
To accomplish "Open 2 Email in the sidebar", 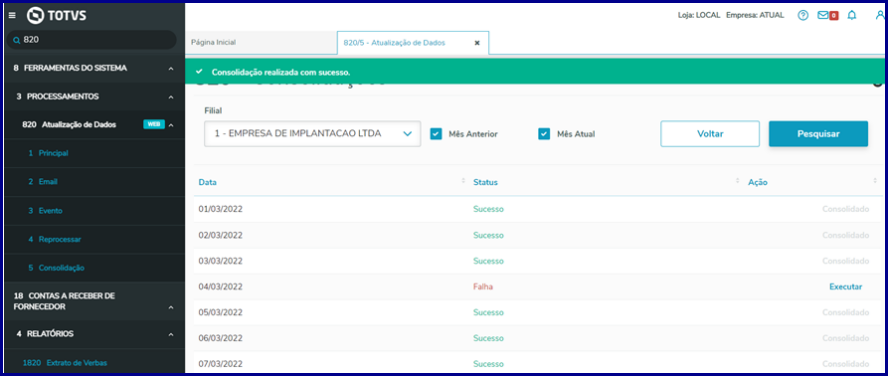I will (43, 182).
